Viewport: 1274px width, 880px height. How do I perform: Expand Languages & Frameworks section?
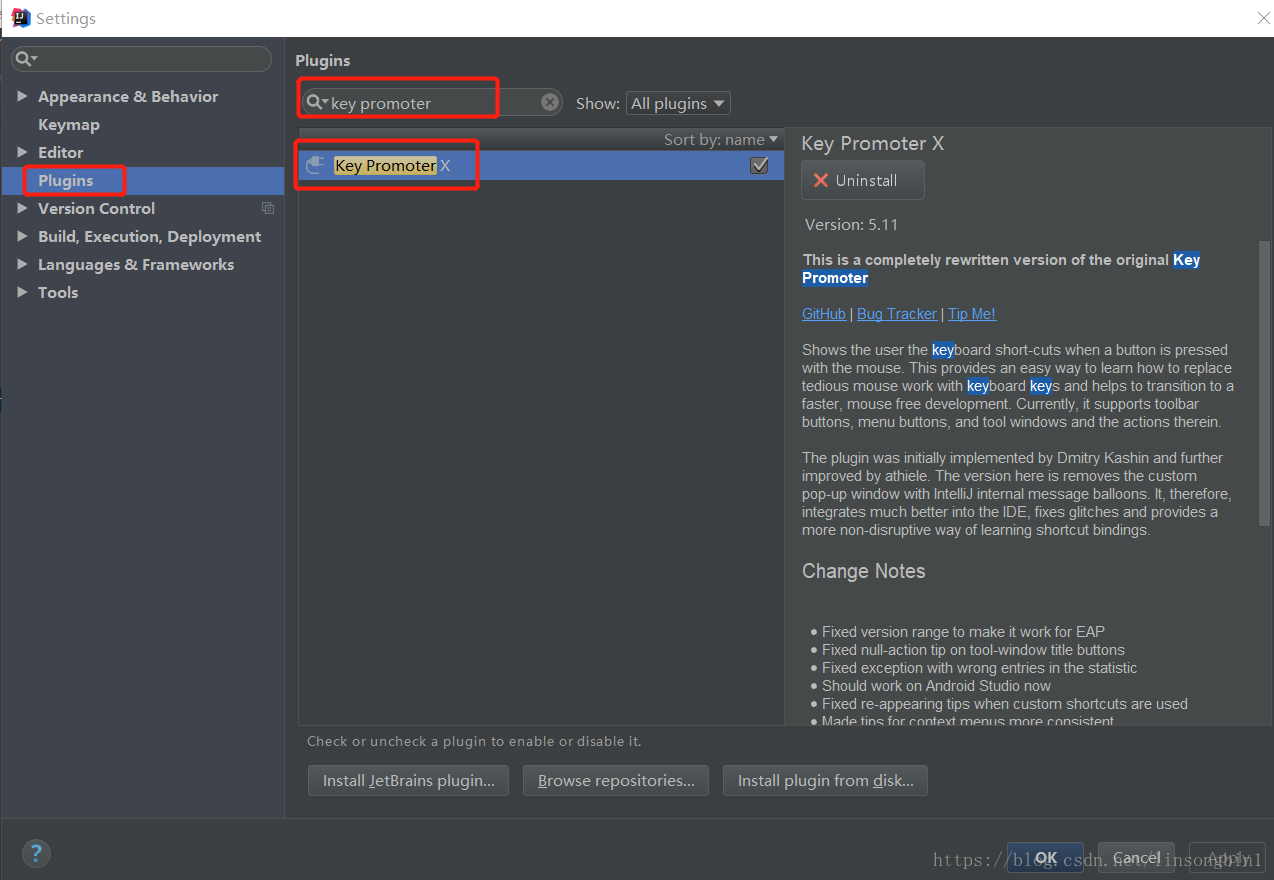pos(23,264)
